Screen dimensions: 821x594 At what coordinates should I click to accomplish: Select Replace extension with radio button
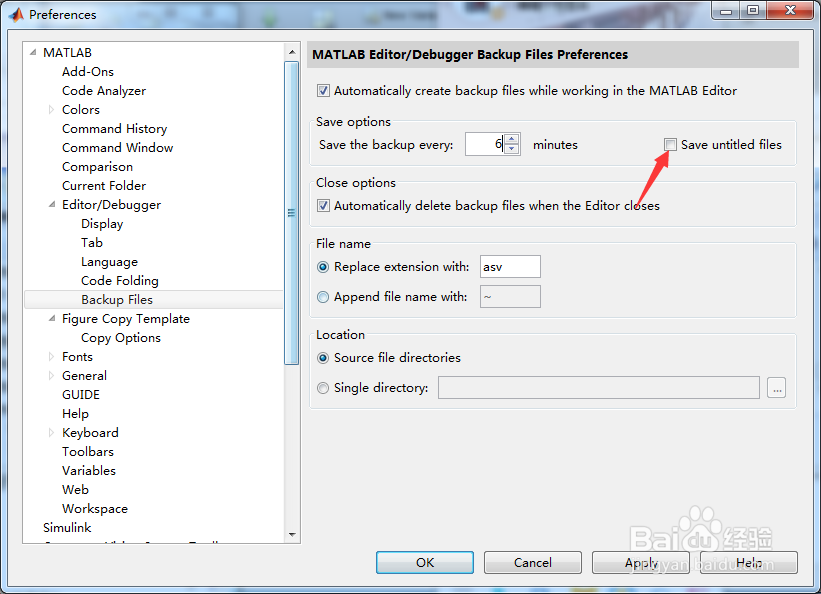click(323, 267)
